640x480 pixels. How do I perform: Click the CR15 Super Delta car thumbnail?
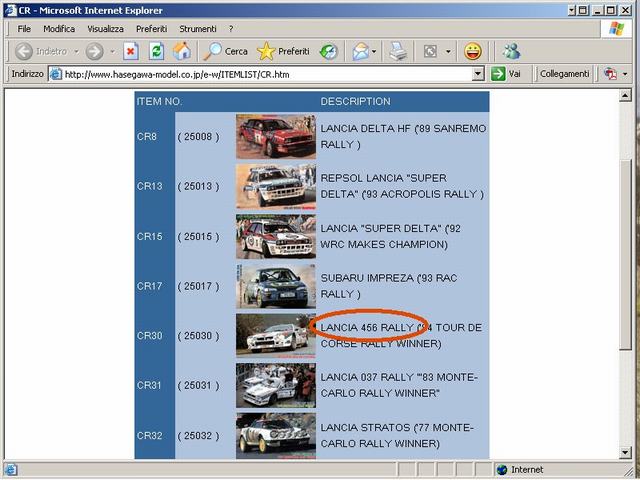(276, 236)
